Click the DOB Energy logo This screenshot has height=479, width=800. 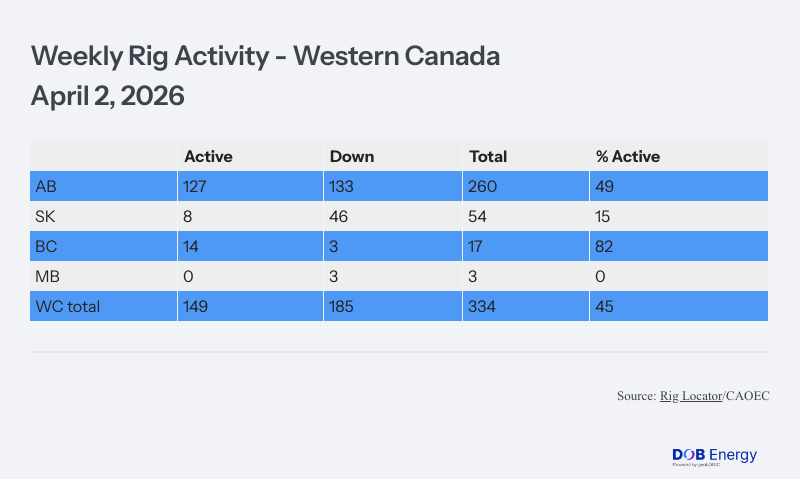(714, 456)
